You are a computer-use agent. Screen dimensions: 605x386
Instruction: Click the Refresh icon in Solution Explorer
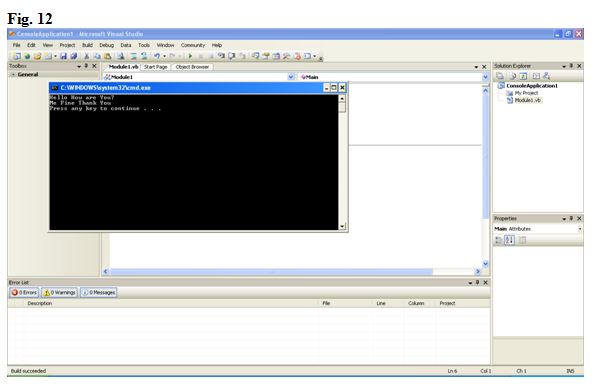[523, 76]
